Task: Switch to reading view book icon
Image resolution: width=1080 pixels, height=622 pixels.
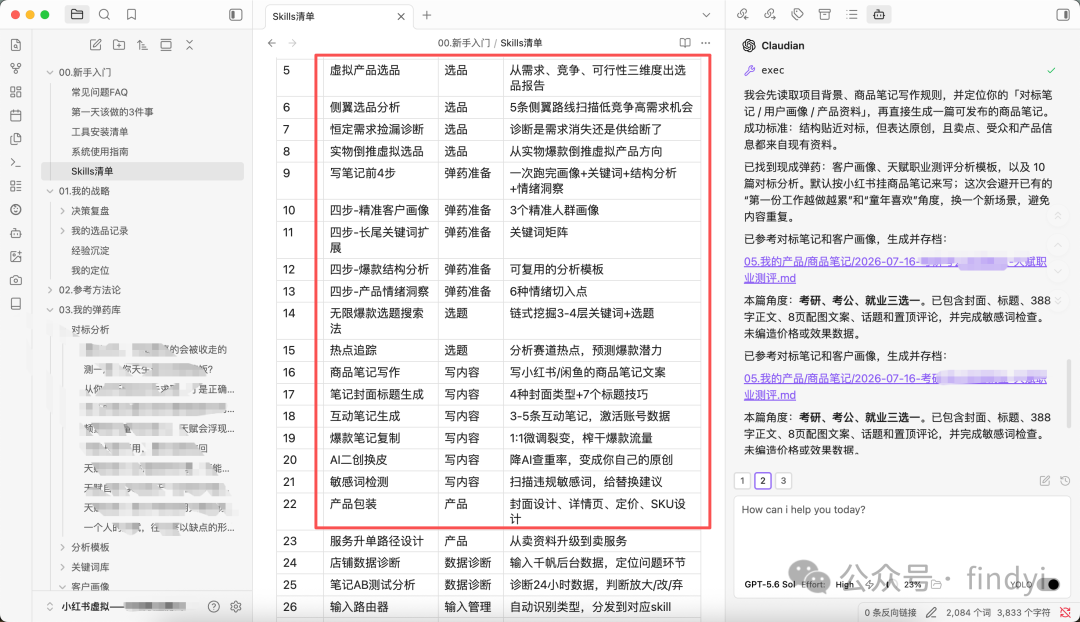Action: point(685,43)
